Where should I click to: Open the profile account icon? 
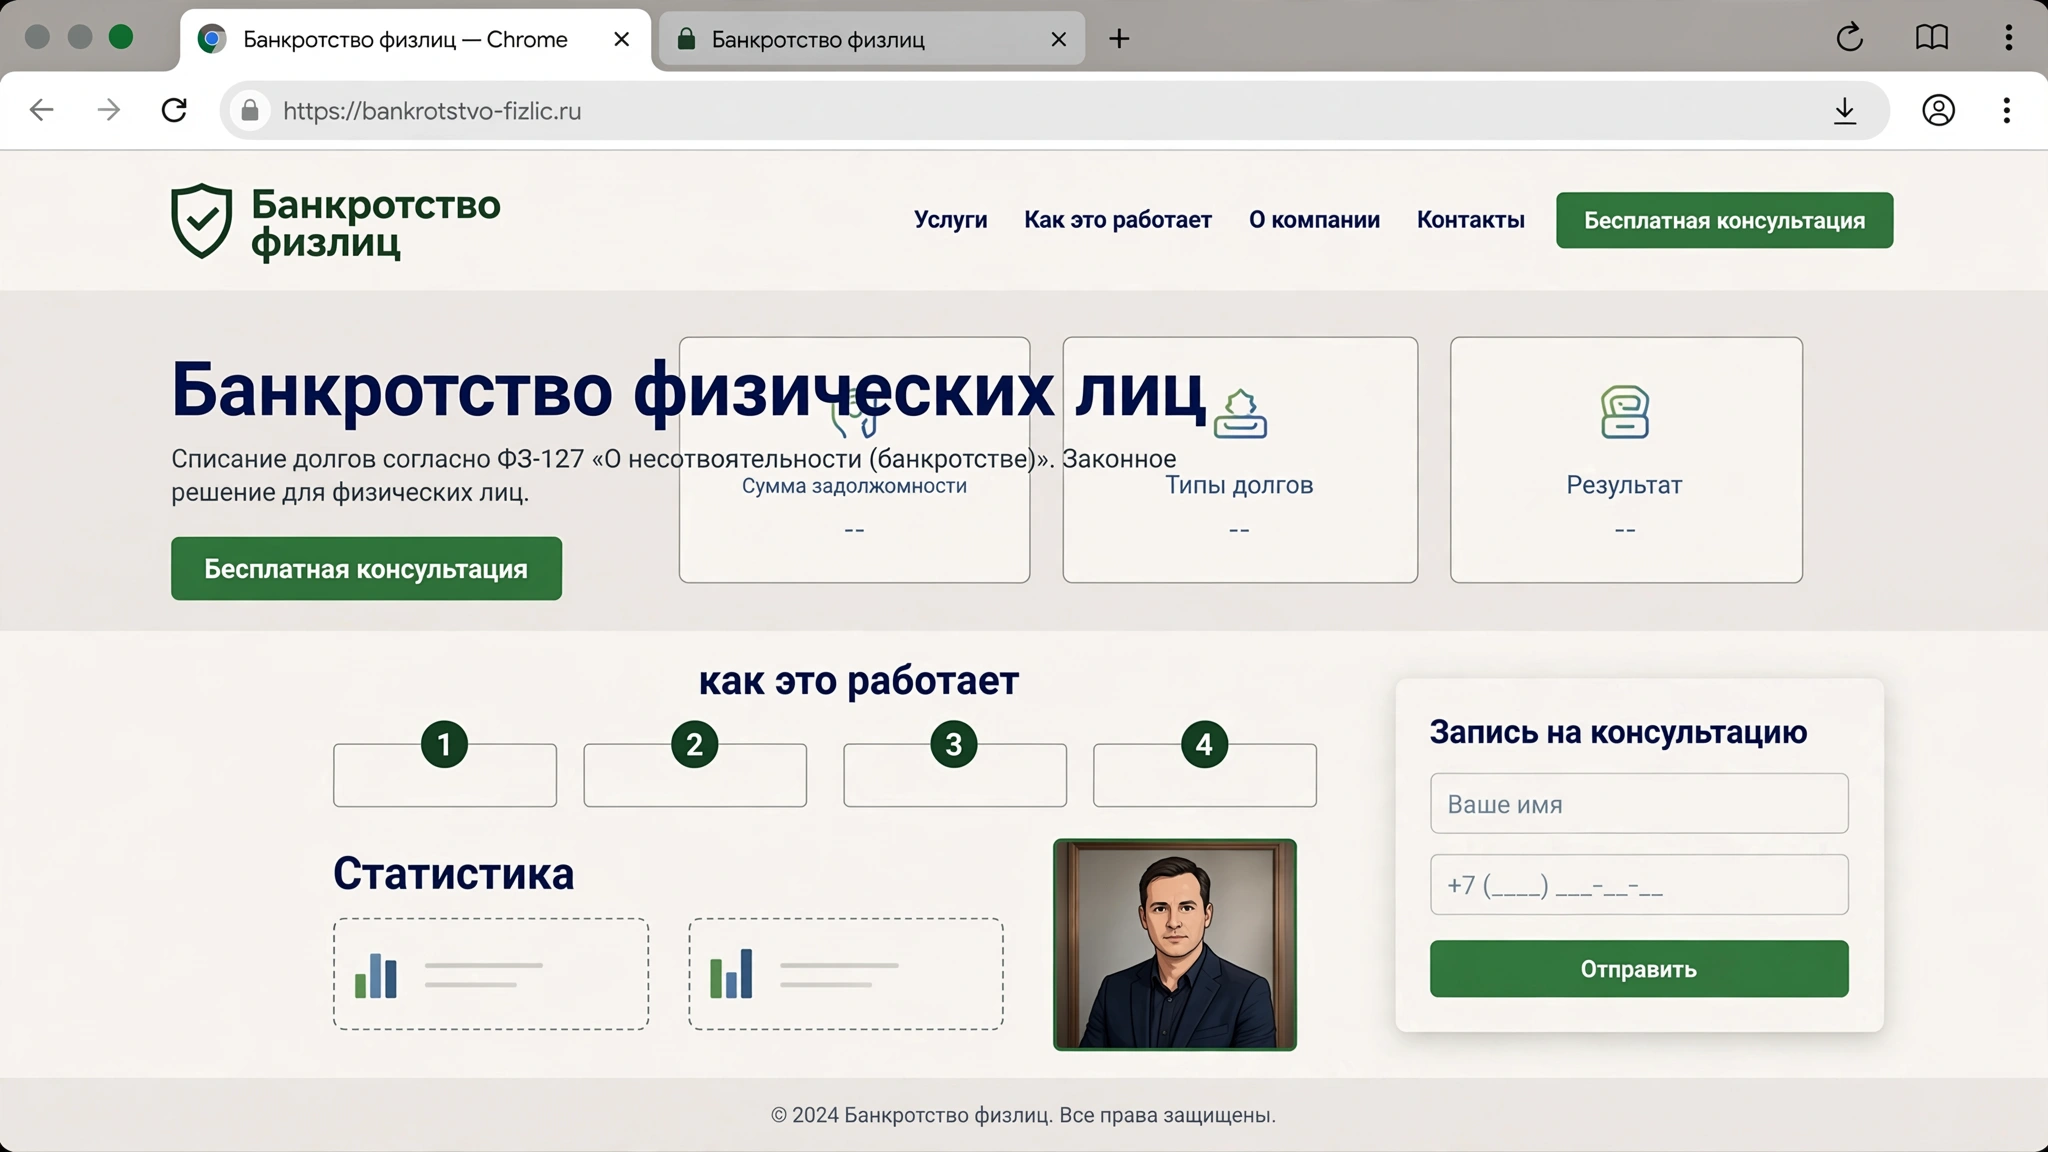tap(1938, 110)
